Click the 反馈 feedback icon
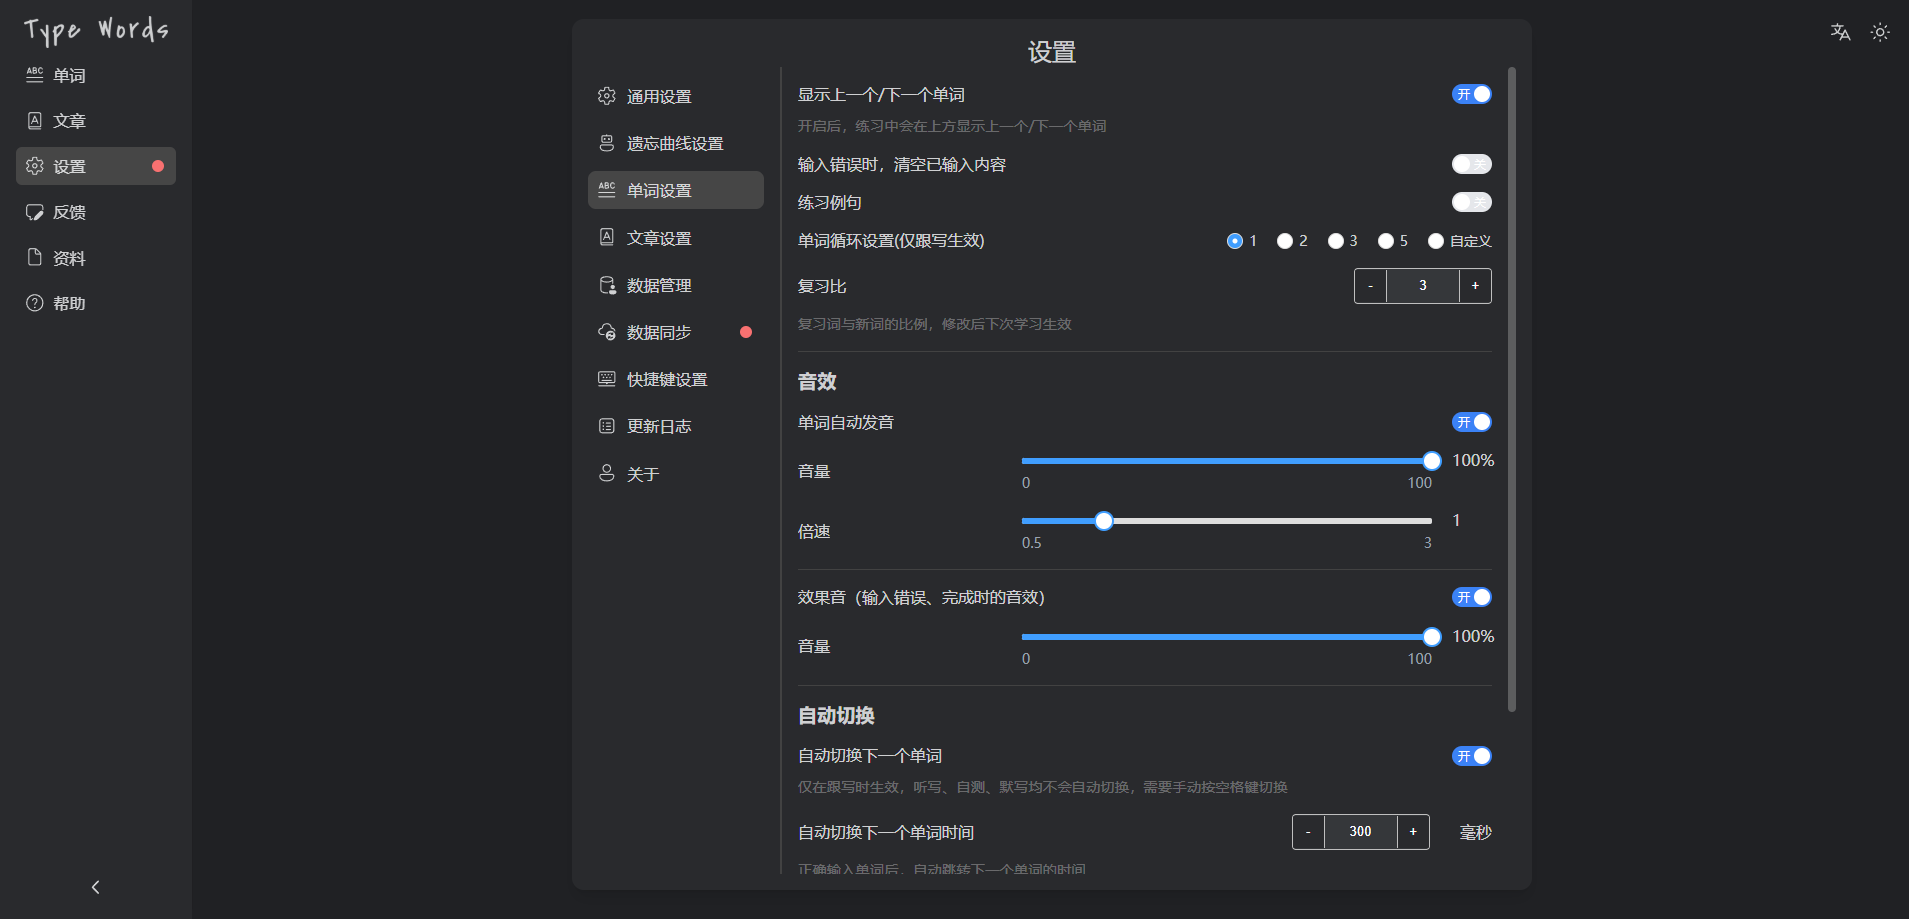The height and width of the screenshot is (919, 1909). (x=35, y=212)
